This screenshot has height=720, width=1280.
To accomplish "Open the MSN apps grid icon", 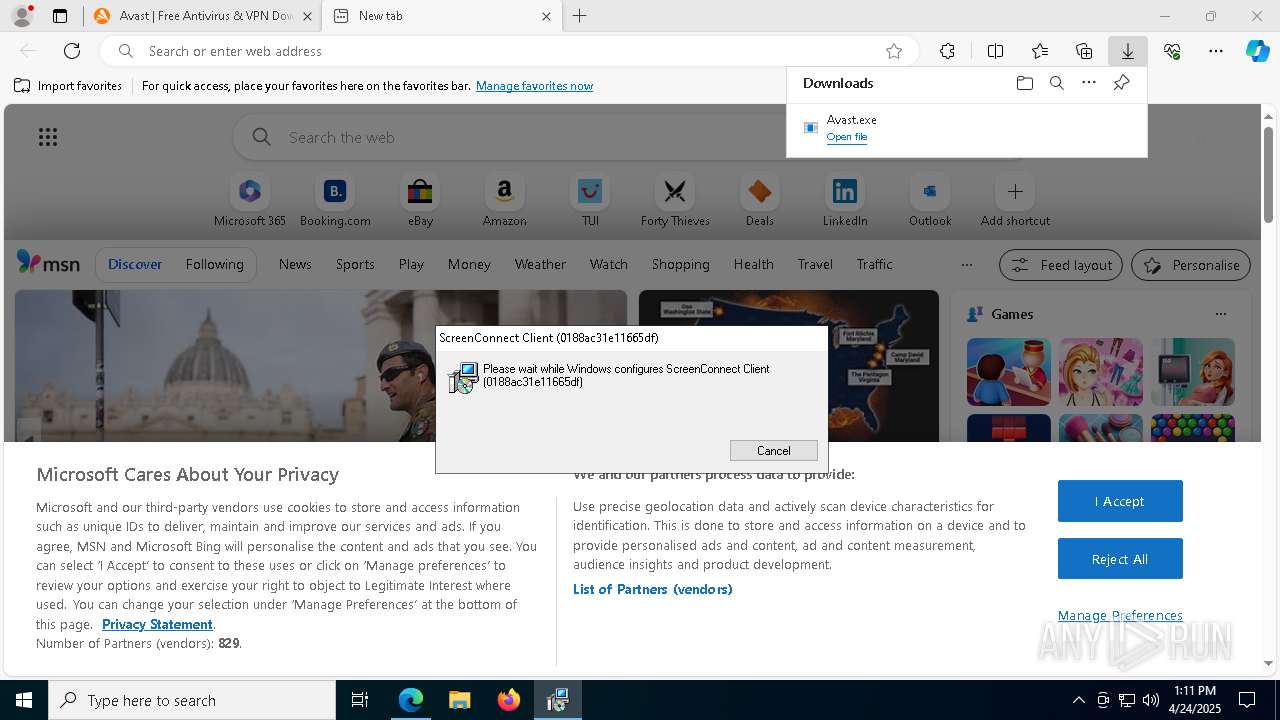I will 48,137.
